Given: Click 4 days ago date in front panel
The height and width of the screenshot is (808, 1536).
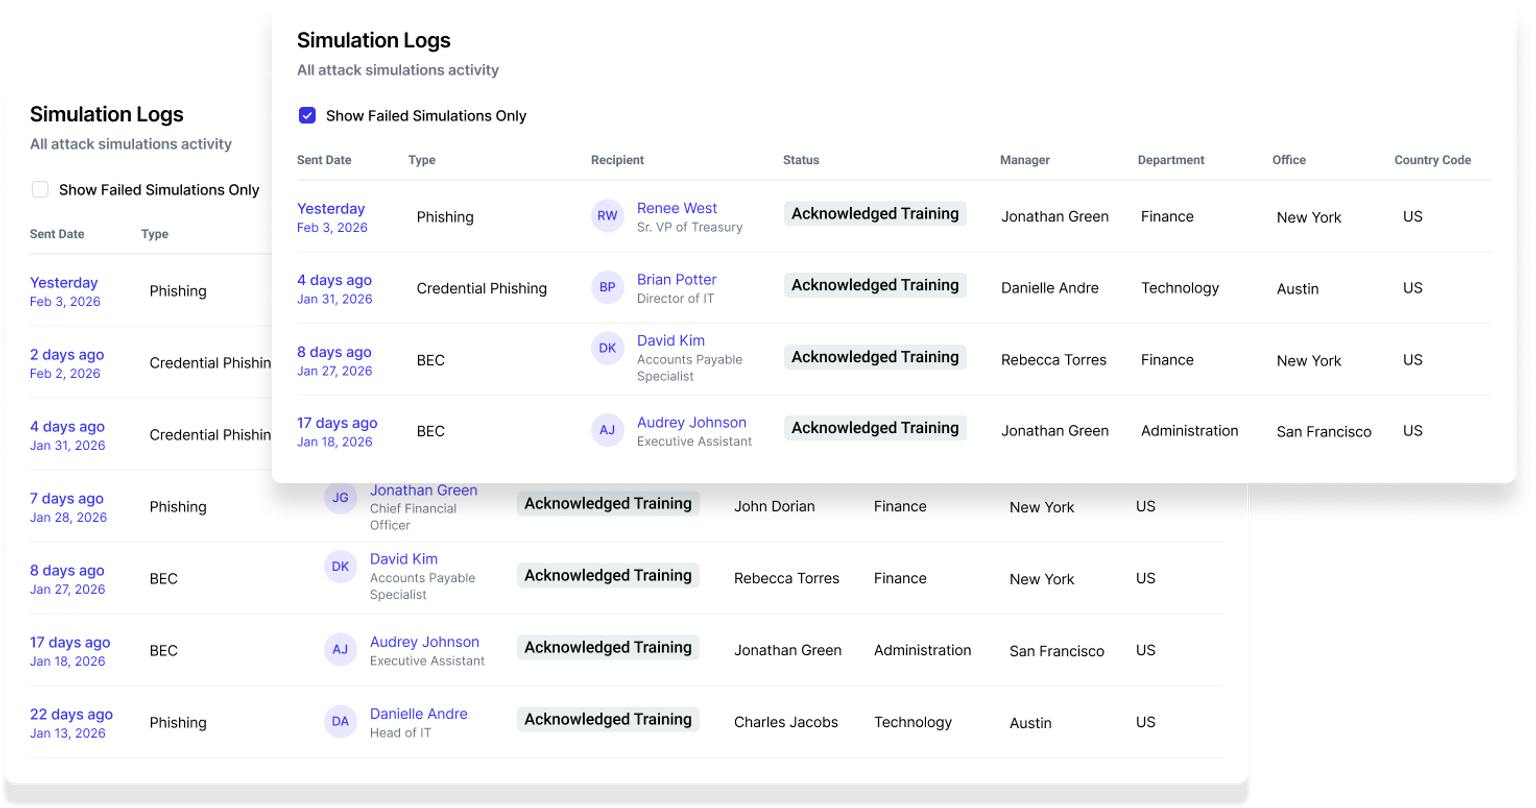Looking at the screenshot, I should [x=334, y=280].
